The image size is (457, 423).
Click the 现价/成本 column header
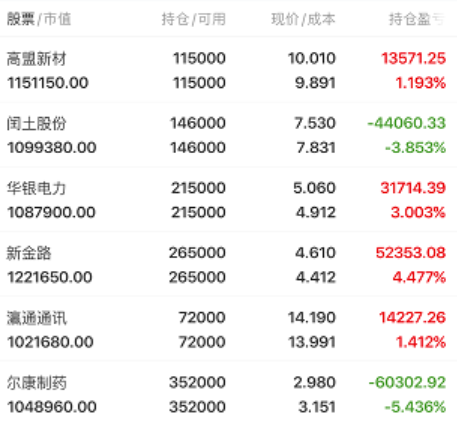coord(303,19)
